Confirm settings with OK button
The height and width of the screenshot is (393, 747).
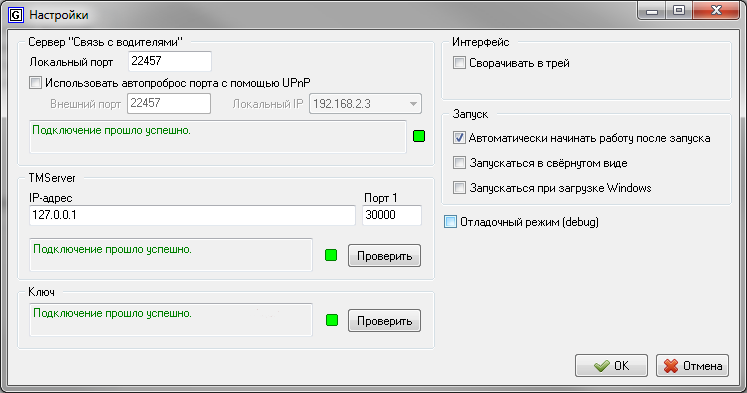[x=611, y=366]
